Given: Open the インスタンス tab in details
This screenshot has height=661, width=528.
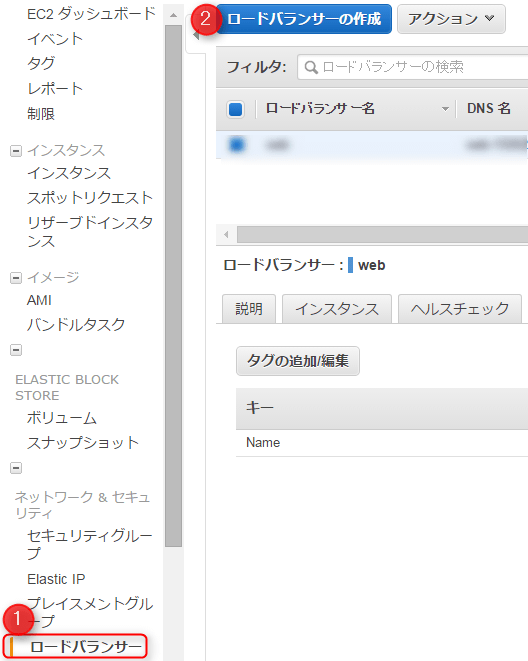Looking at the screenshot, I should (337, 309).
